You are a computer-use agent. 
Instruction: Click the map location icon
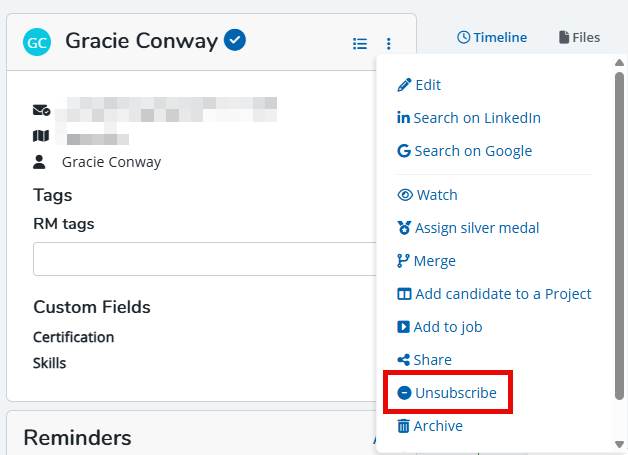41,136
